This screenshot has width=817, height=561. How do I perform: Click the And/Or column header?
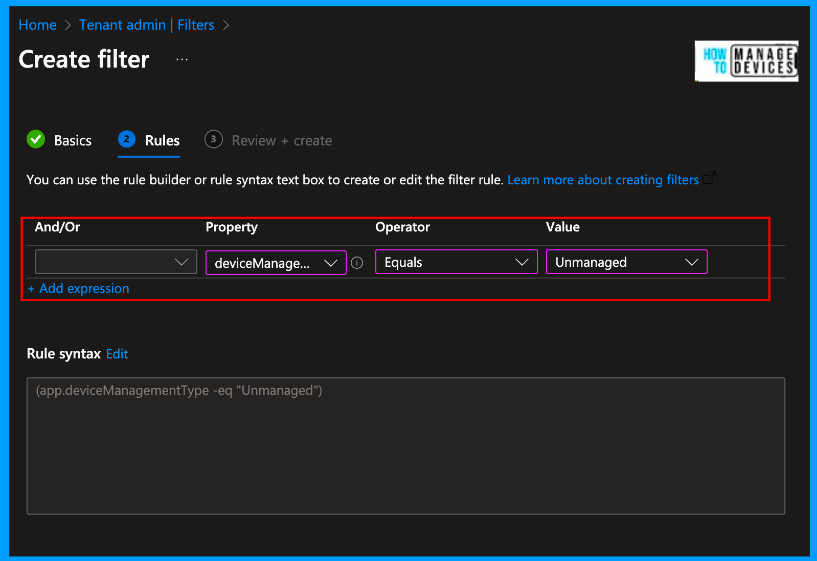pyautogui.click(x=57, y=227)
